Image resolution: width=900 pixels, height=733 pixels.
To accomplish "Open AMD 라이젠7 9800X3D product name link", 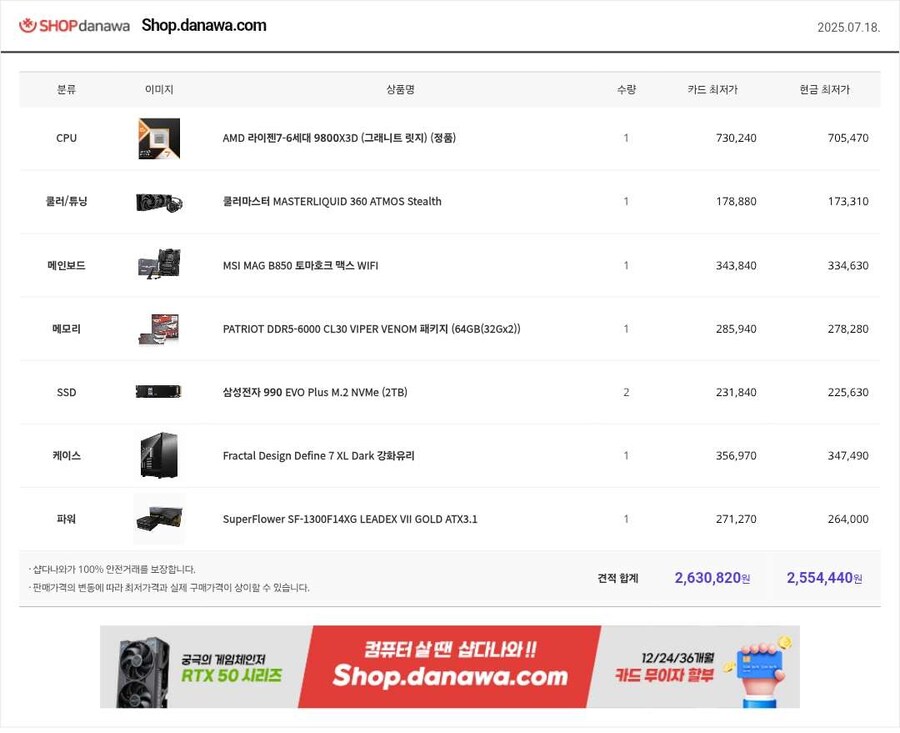I will coord(339,138).
